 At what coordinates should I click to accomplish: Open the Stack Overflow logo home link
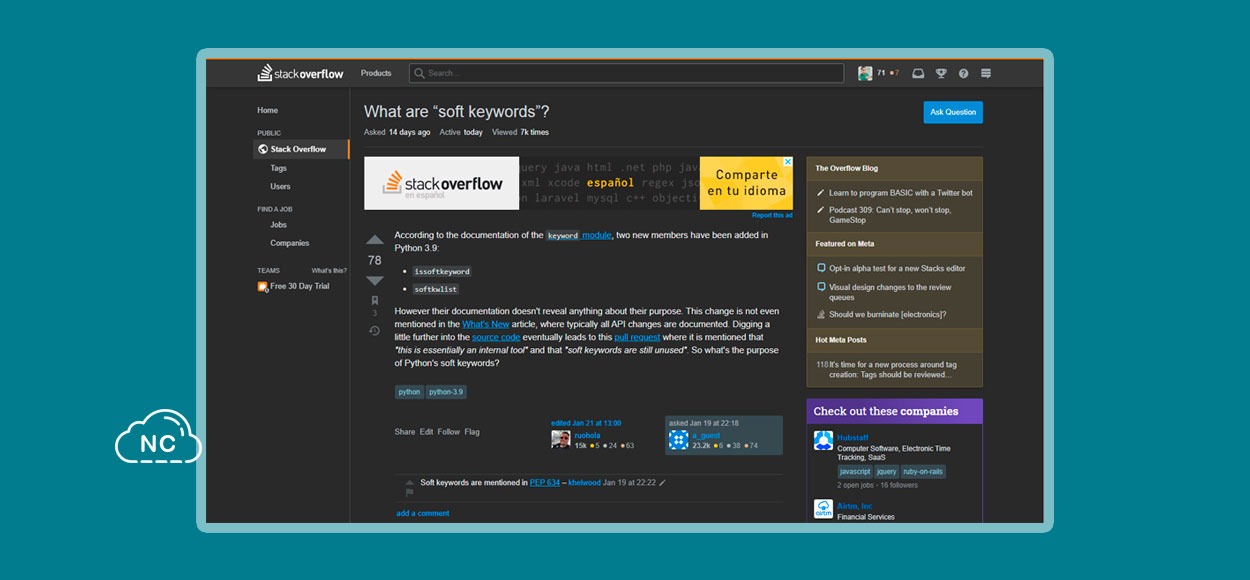pos(300,73)
